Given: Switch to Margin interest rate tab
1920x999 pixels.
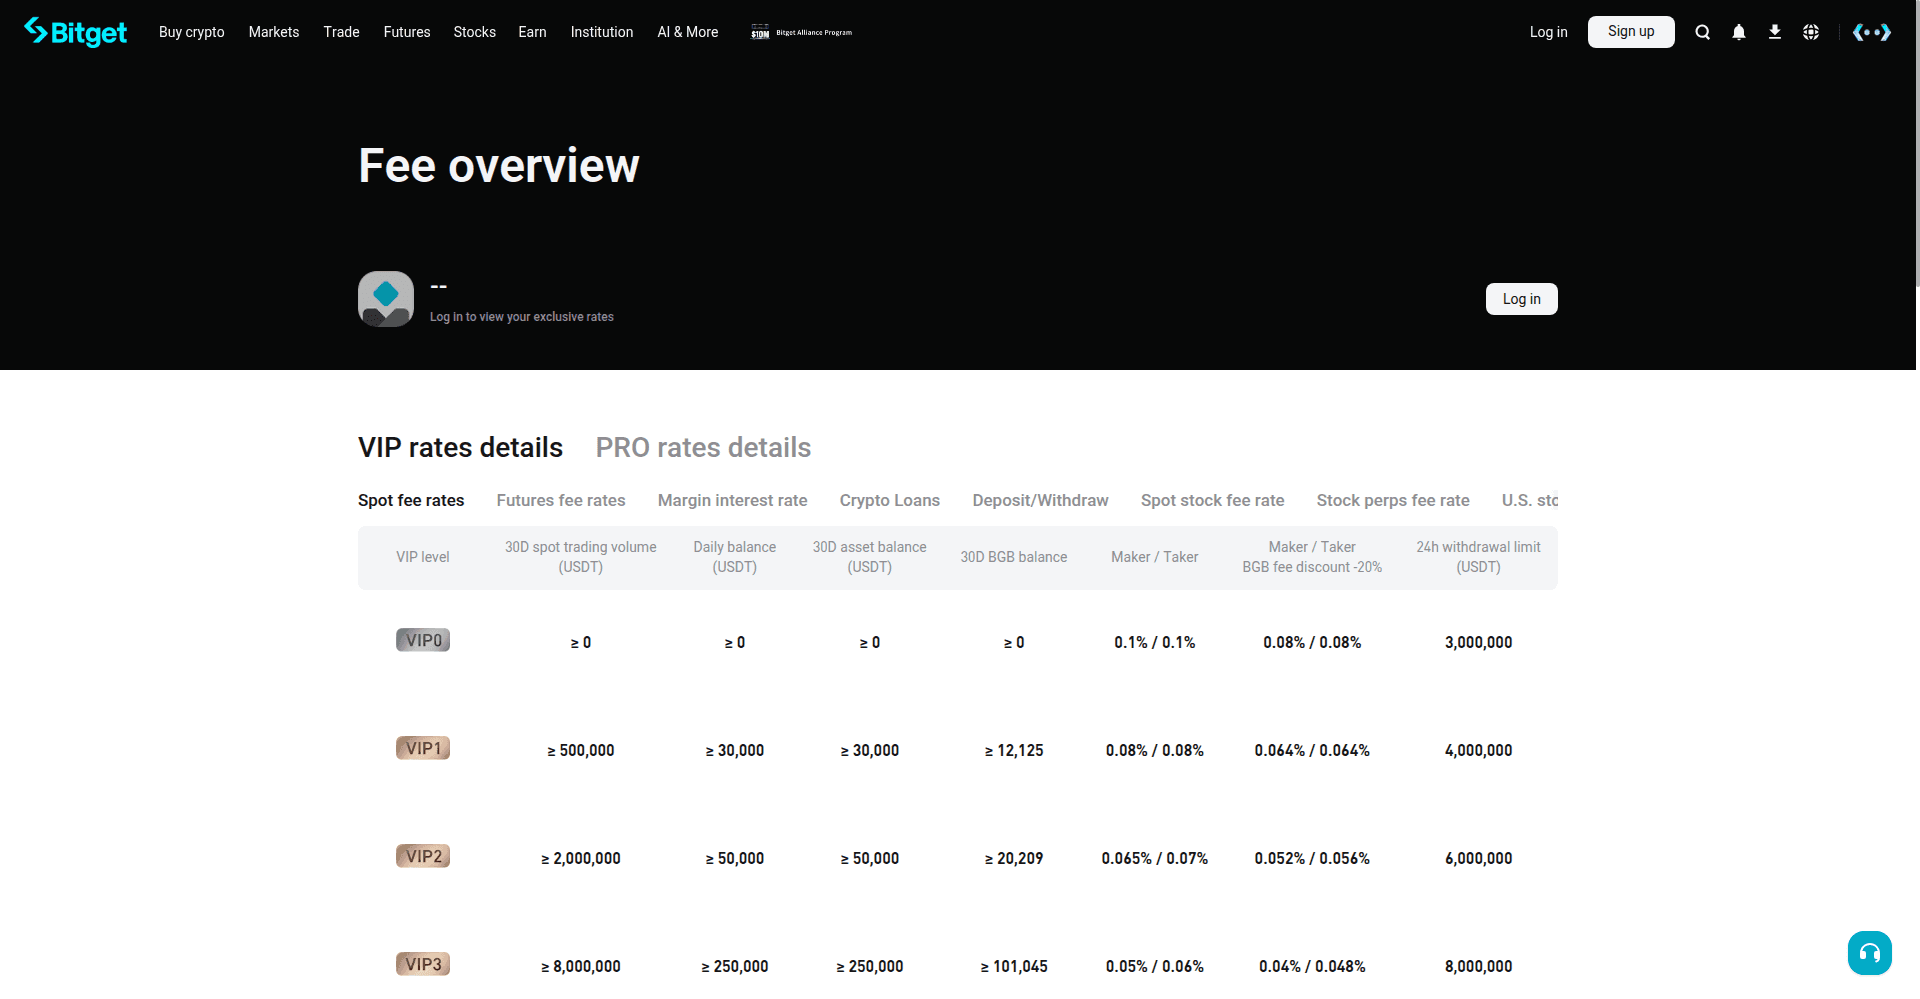Looking at the screenshot, I should [x=732, y=500].
